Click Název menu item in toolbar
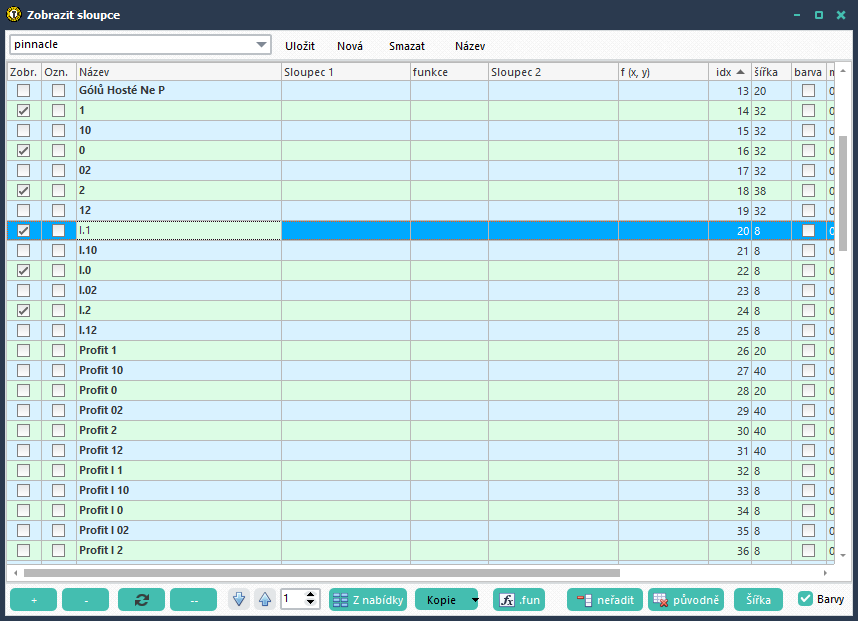 [470, 46]
